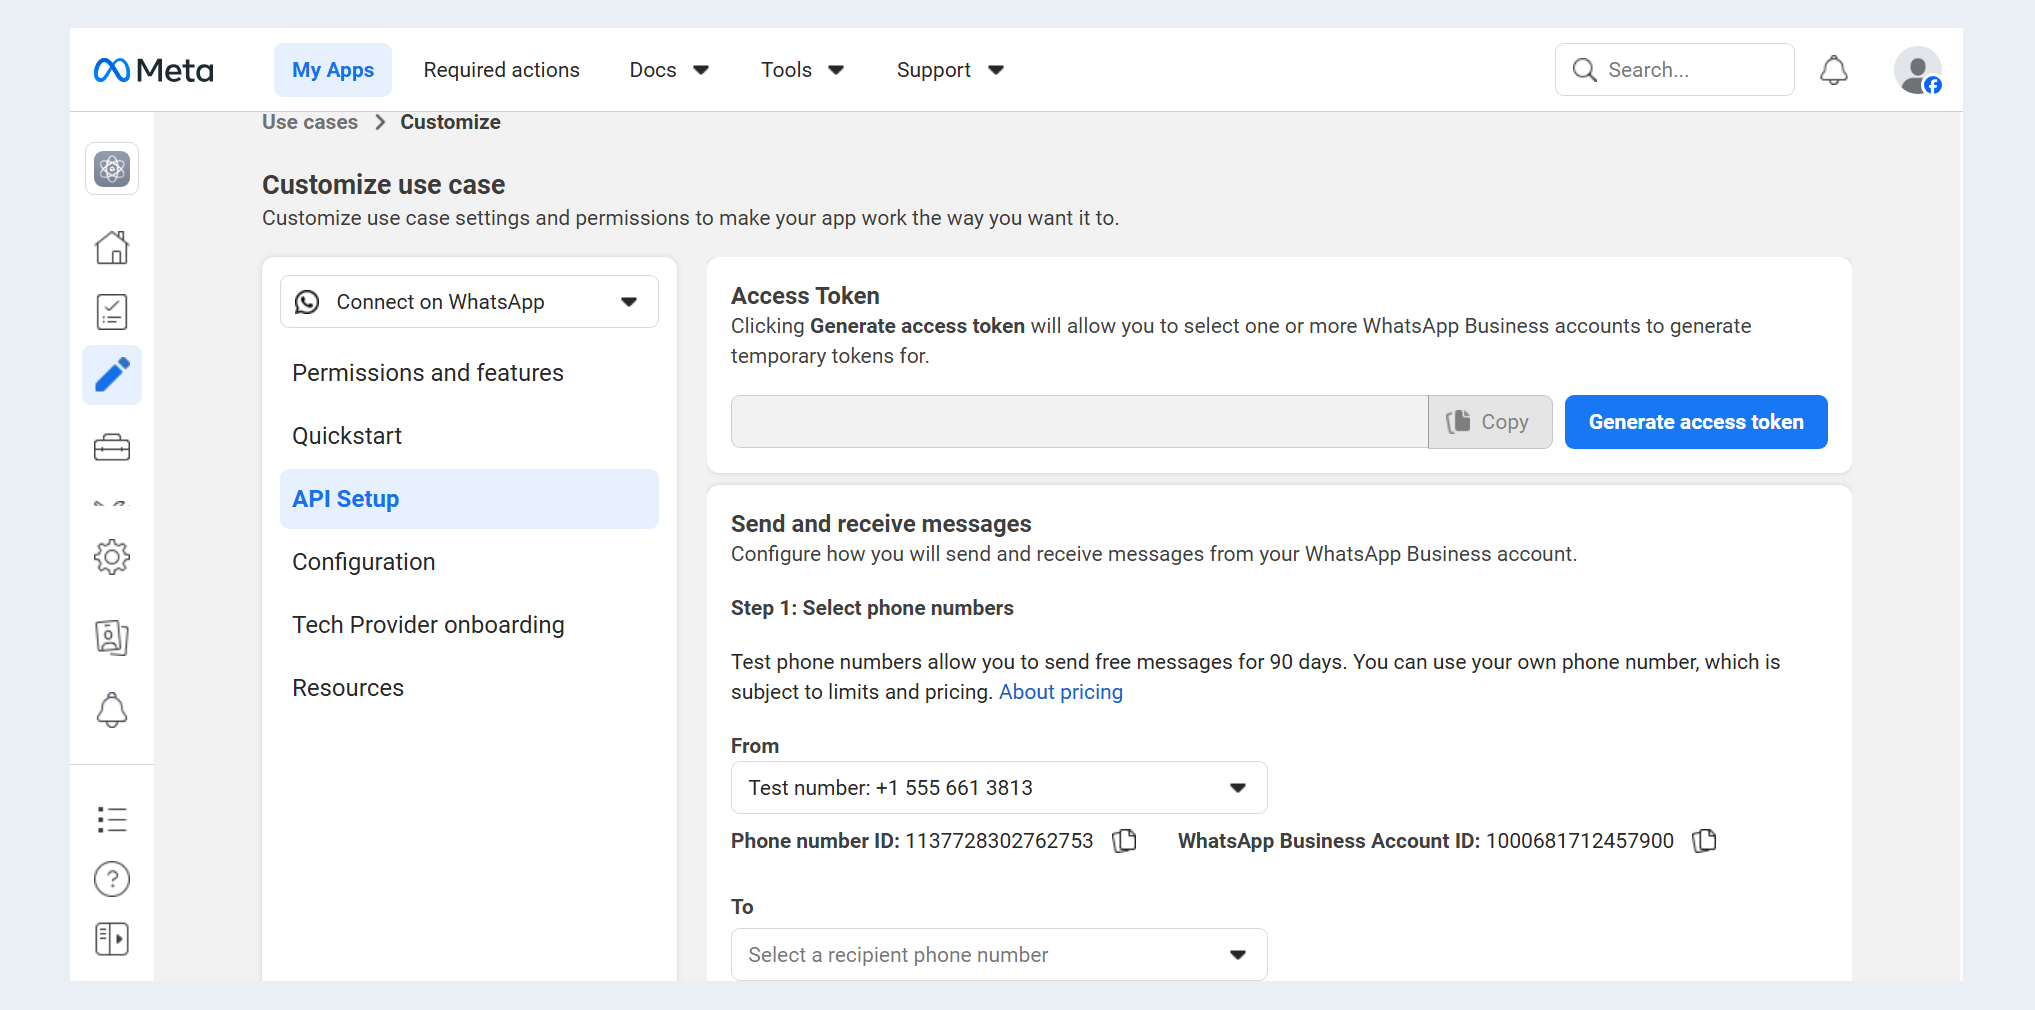Image resolution: width=2035 pixels, height=1010 pixels.
Task: Click the Customize use case heading
Action: 384,185
